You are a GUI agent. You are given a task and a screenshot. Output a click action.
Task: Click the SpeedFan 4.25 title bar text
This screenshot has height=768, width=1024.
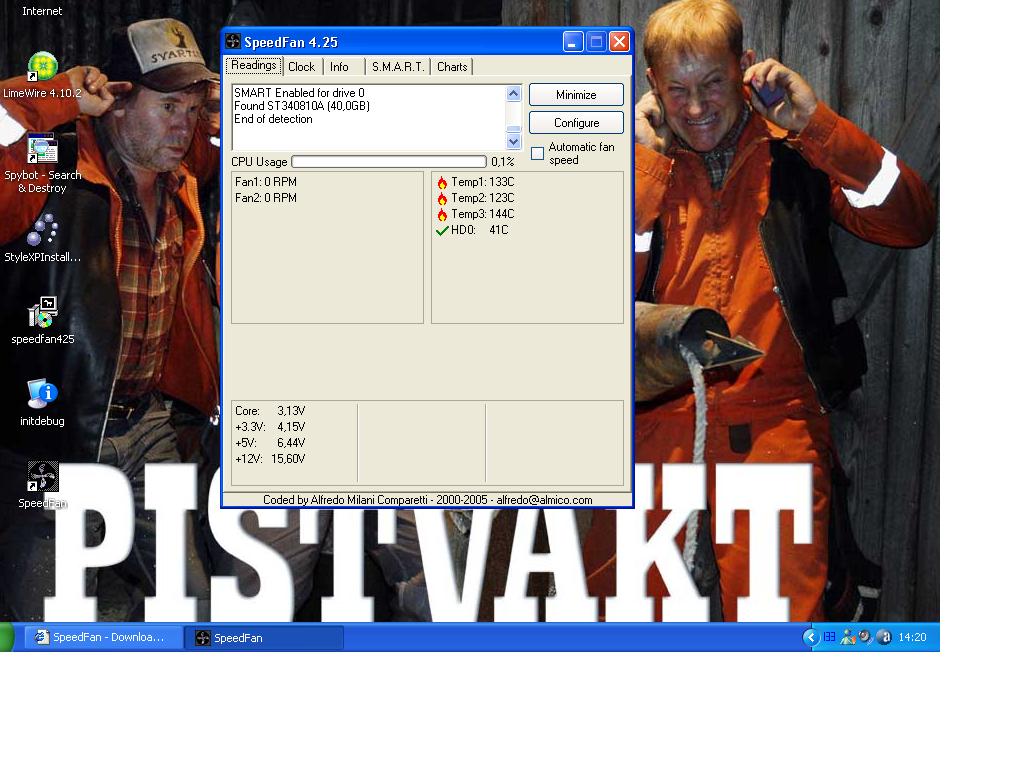pos(291,42)
